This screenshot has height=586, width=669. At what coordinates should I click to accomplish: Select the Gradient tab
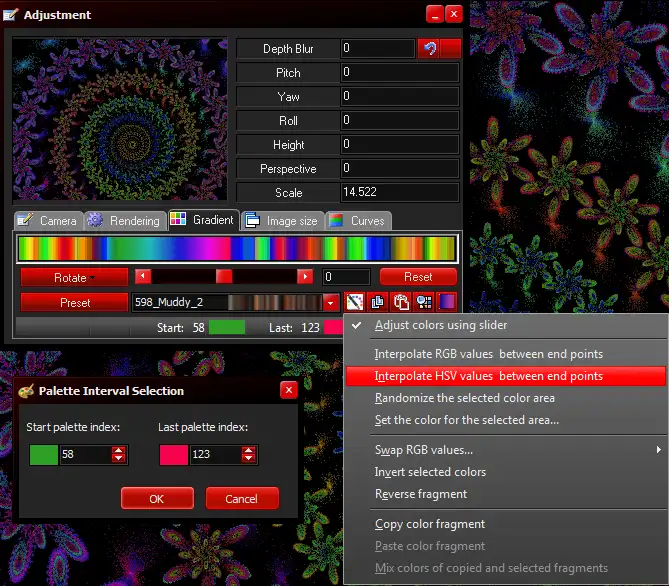click(204, 220)
